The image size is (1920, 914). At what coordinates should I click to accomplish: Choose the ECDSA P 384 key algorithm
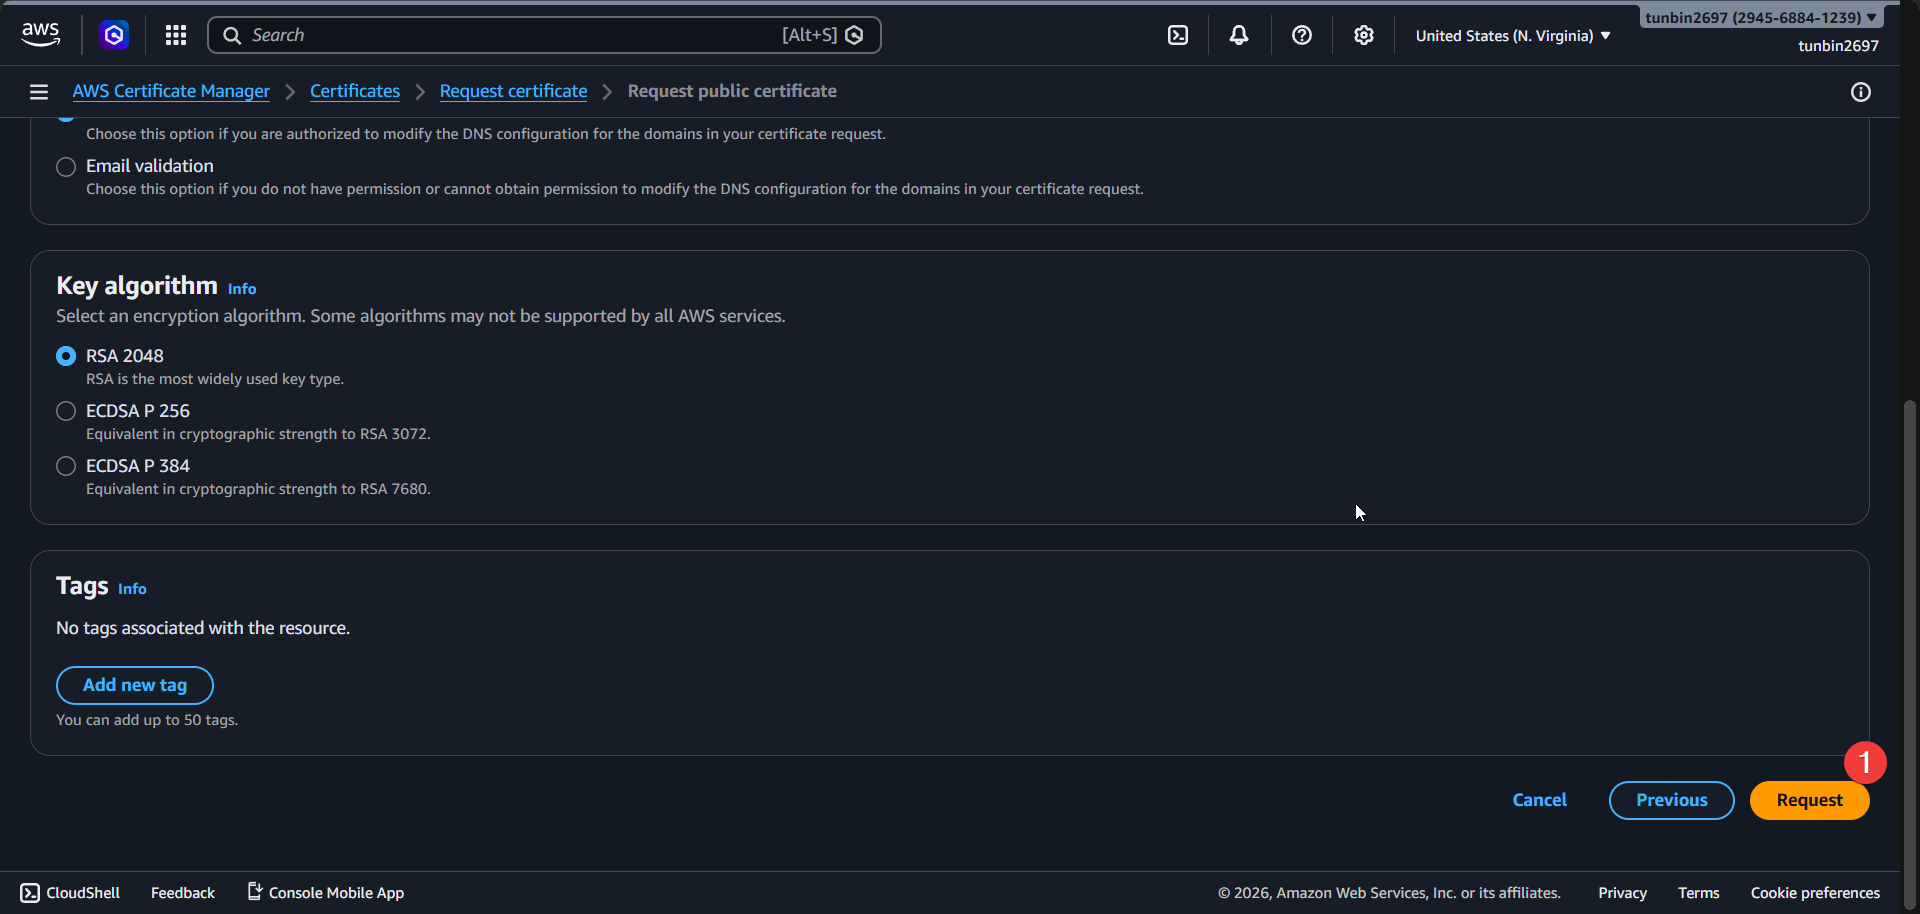66,466
